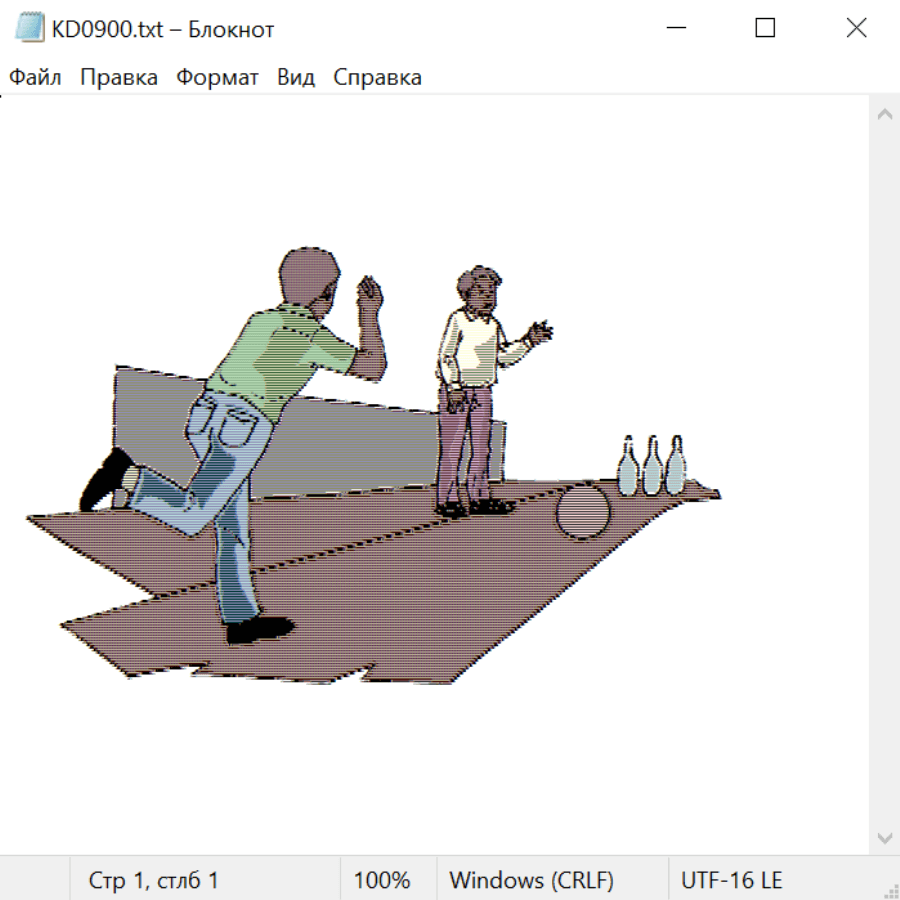Click the 100% zoom indicator in the status bar

pos(382,881)
